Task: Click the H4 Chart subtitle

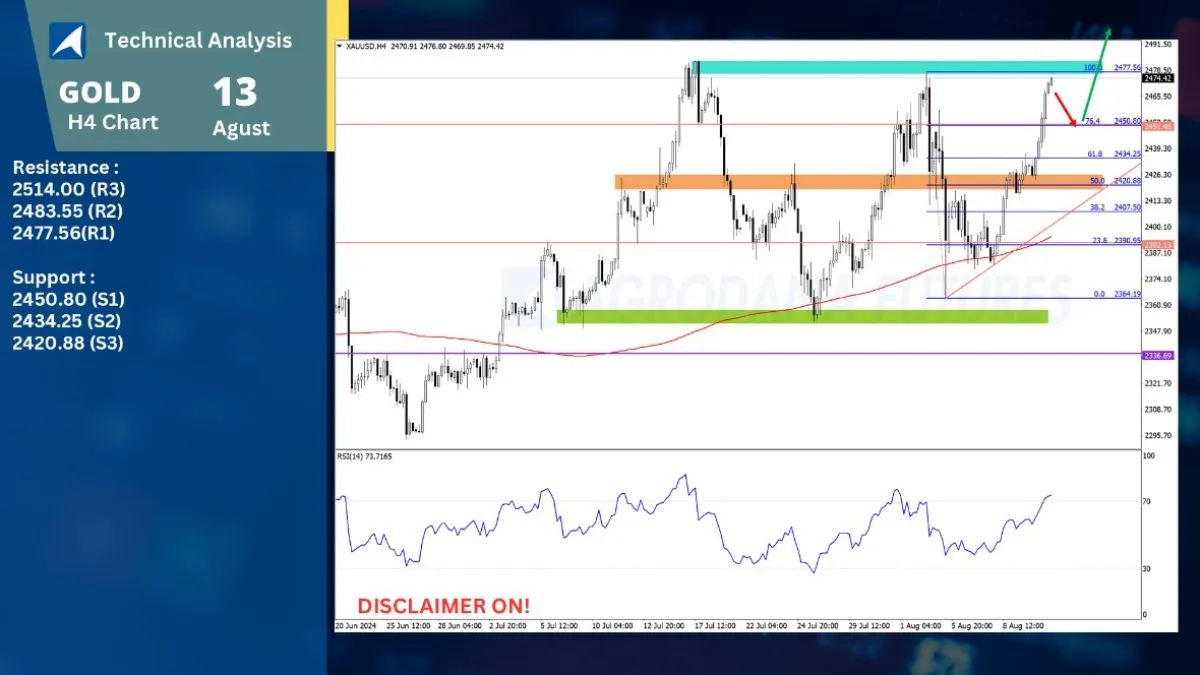Action: click(x=113, y=123)
